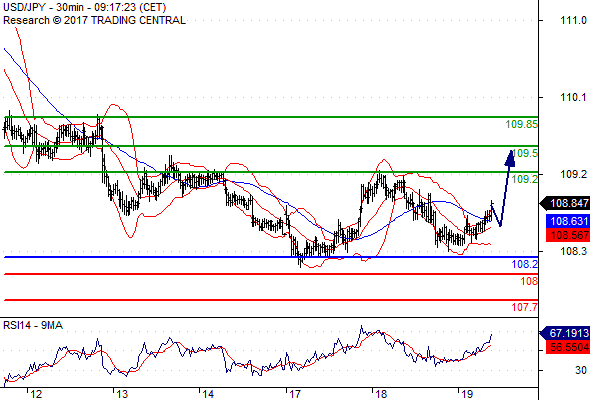Viewport: 590px width, 400px height.
Task: Click the black 108.847 current price tag
Action: click(565, 204)
